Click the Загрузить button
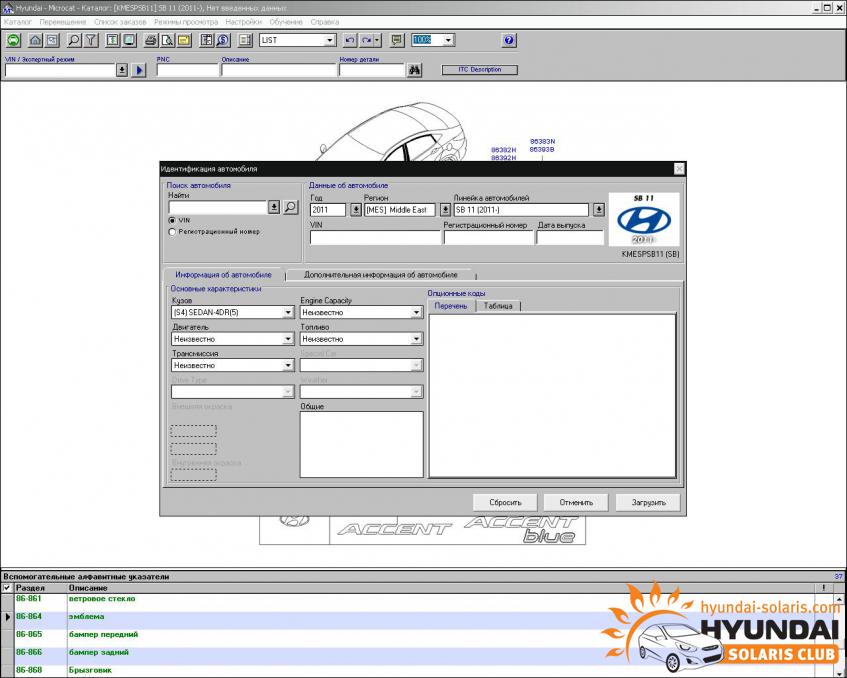Screen dimensions: 847x678 pyautogui.click(x=648, y=502)
